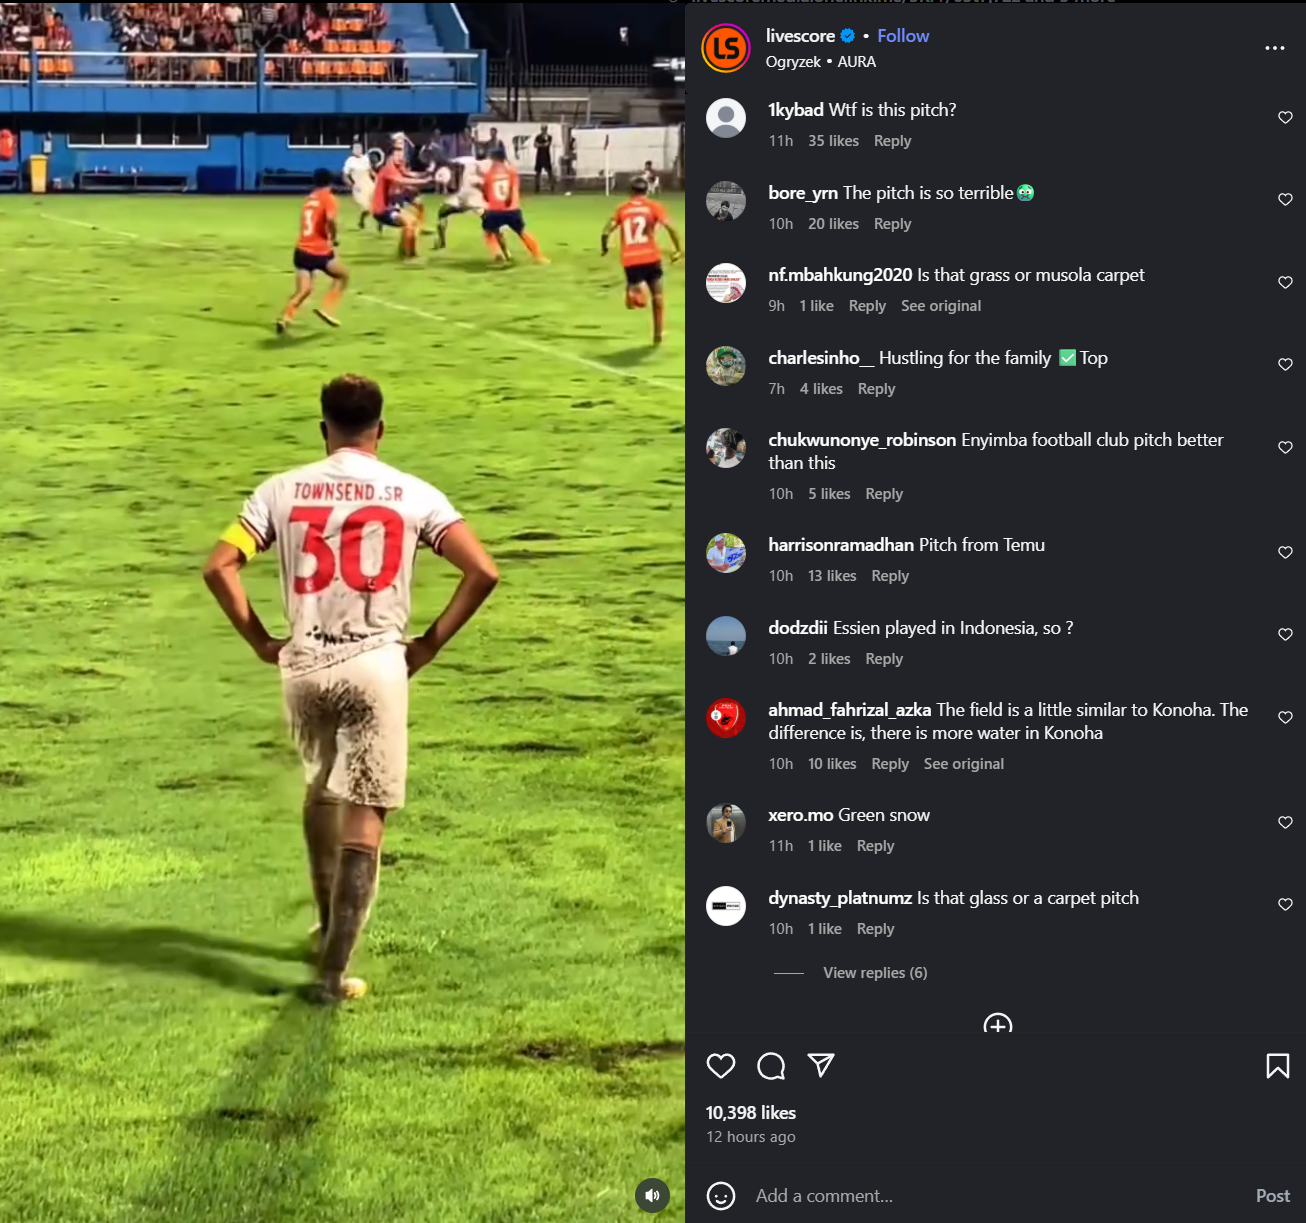Viewport: 1306px width, 1223px height.
Task: View the 10,398 likes list
Action: [751, 1113]
